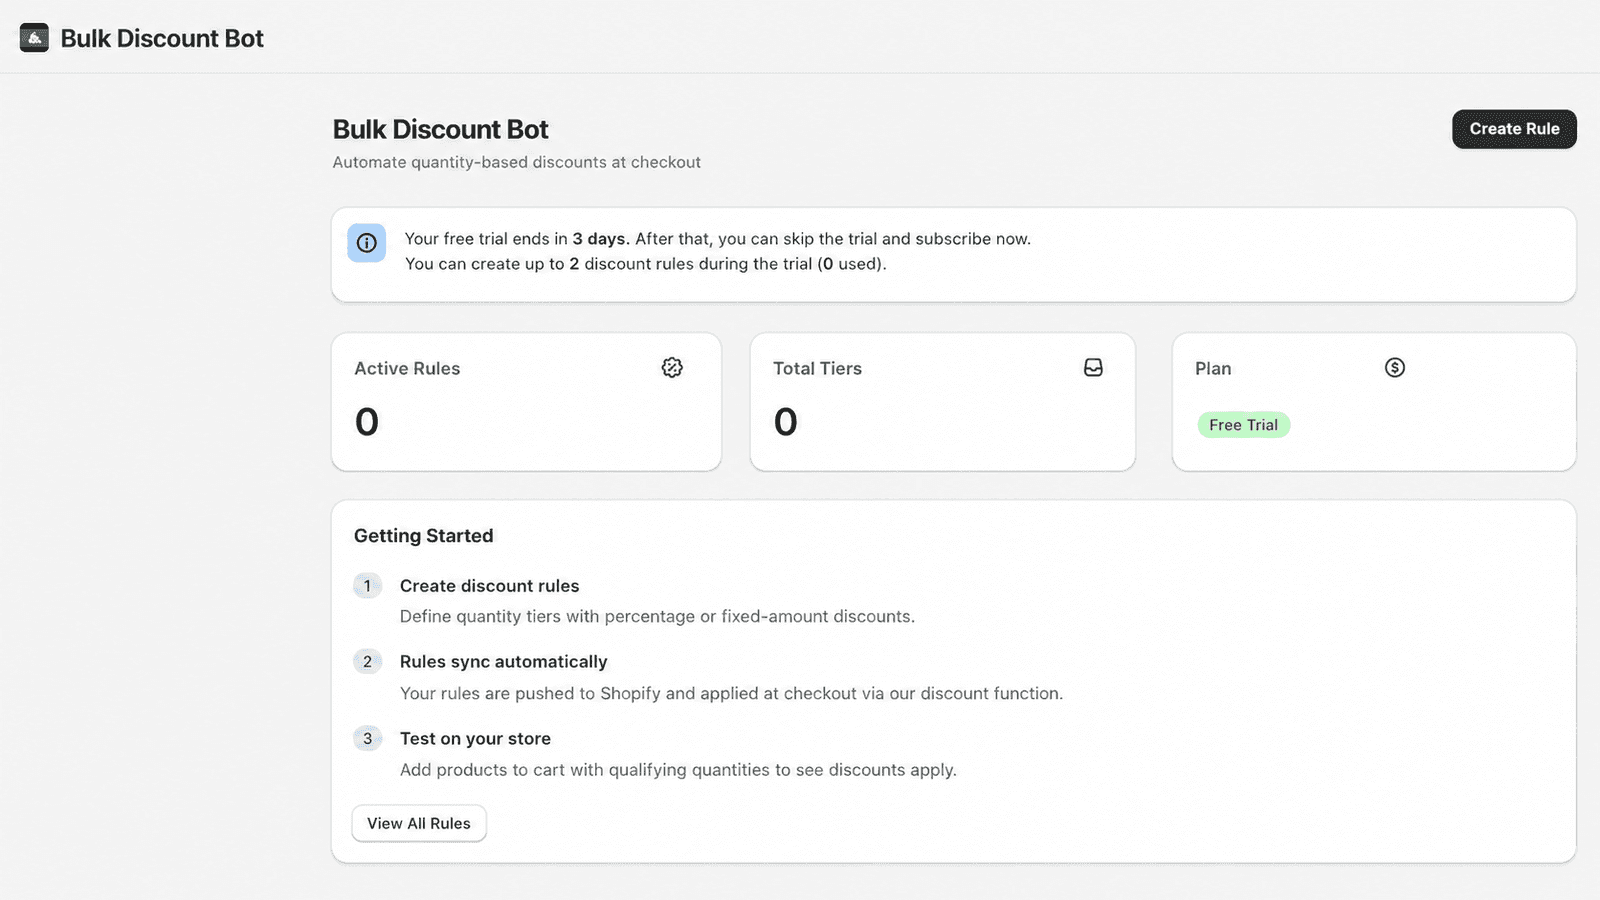Viewport: 1600px width, 900px height.
Task: Click the Active Rules badge icon
Action: pos(672,368)
